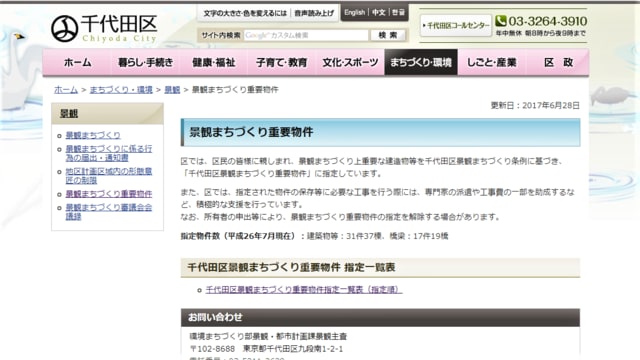Go to ホーム in breadcrumb
Viewport: 640px width, 360px height.
66,89
